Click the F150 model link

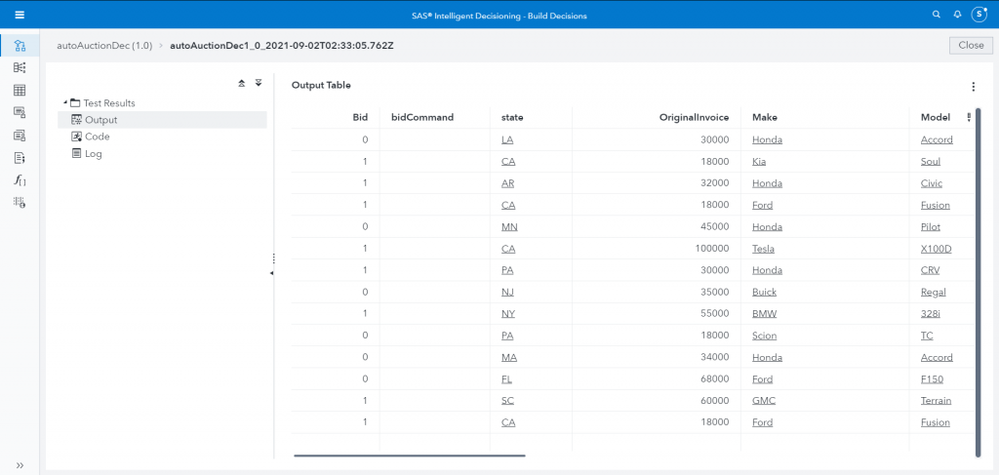point(931,379)
